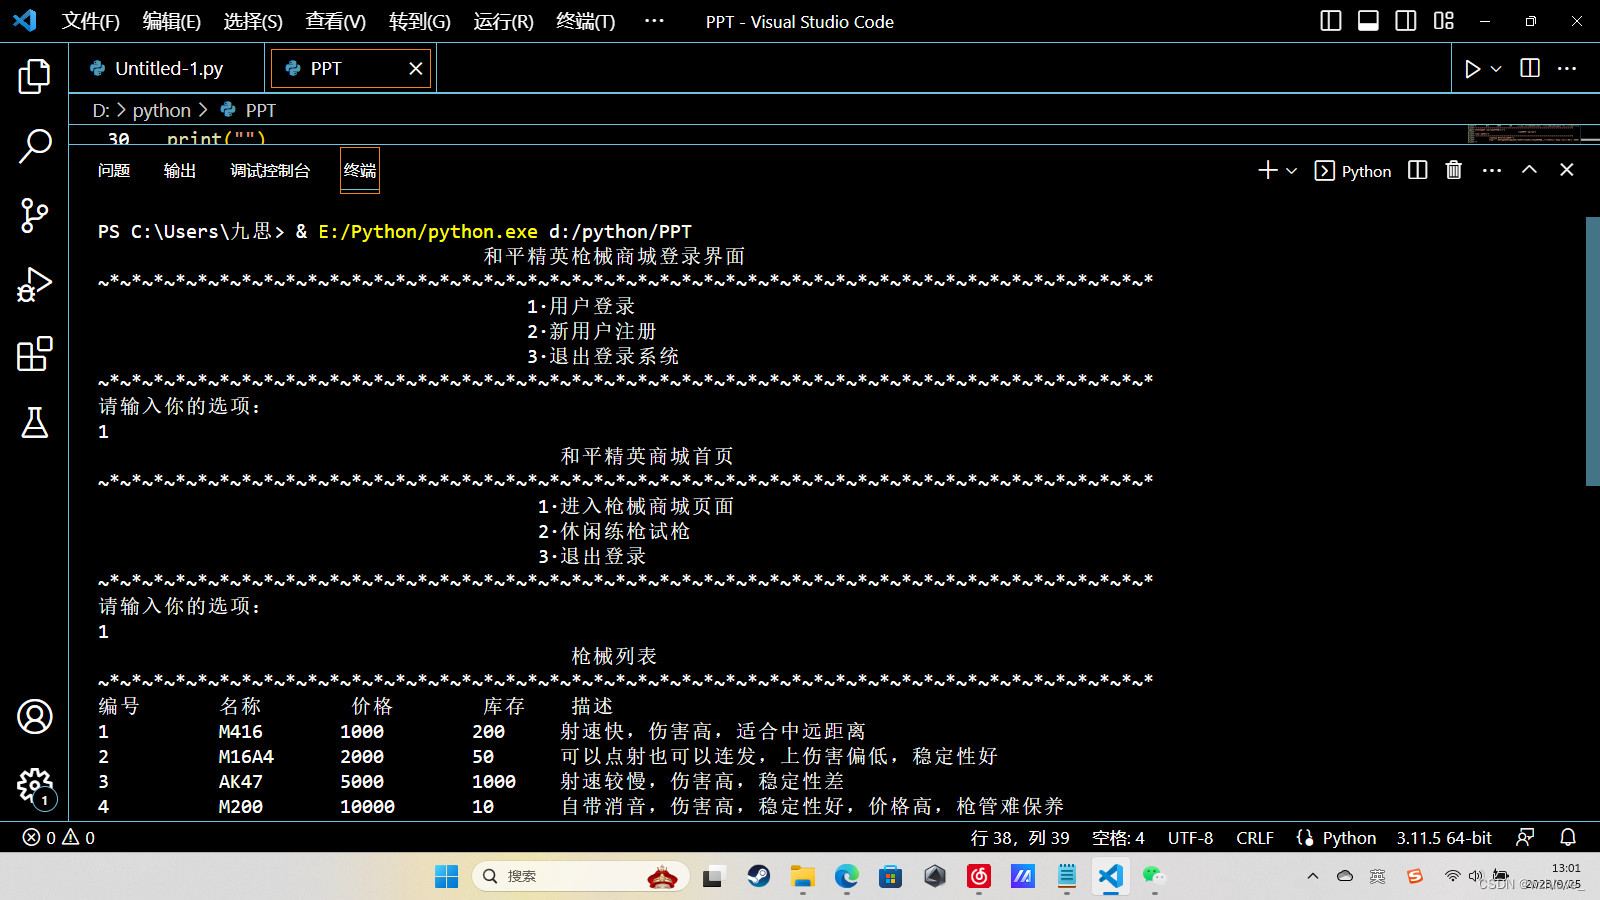
Task: Maximize the panel with up chevron
Action: coord(1529,170)
